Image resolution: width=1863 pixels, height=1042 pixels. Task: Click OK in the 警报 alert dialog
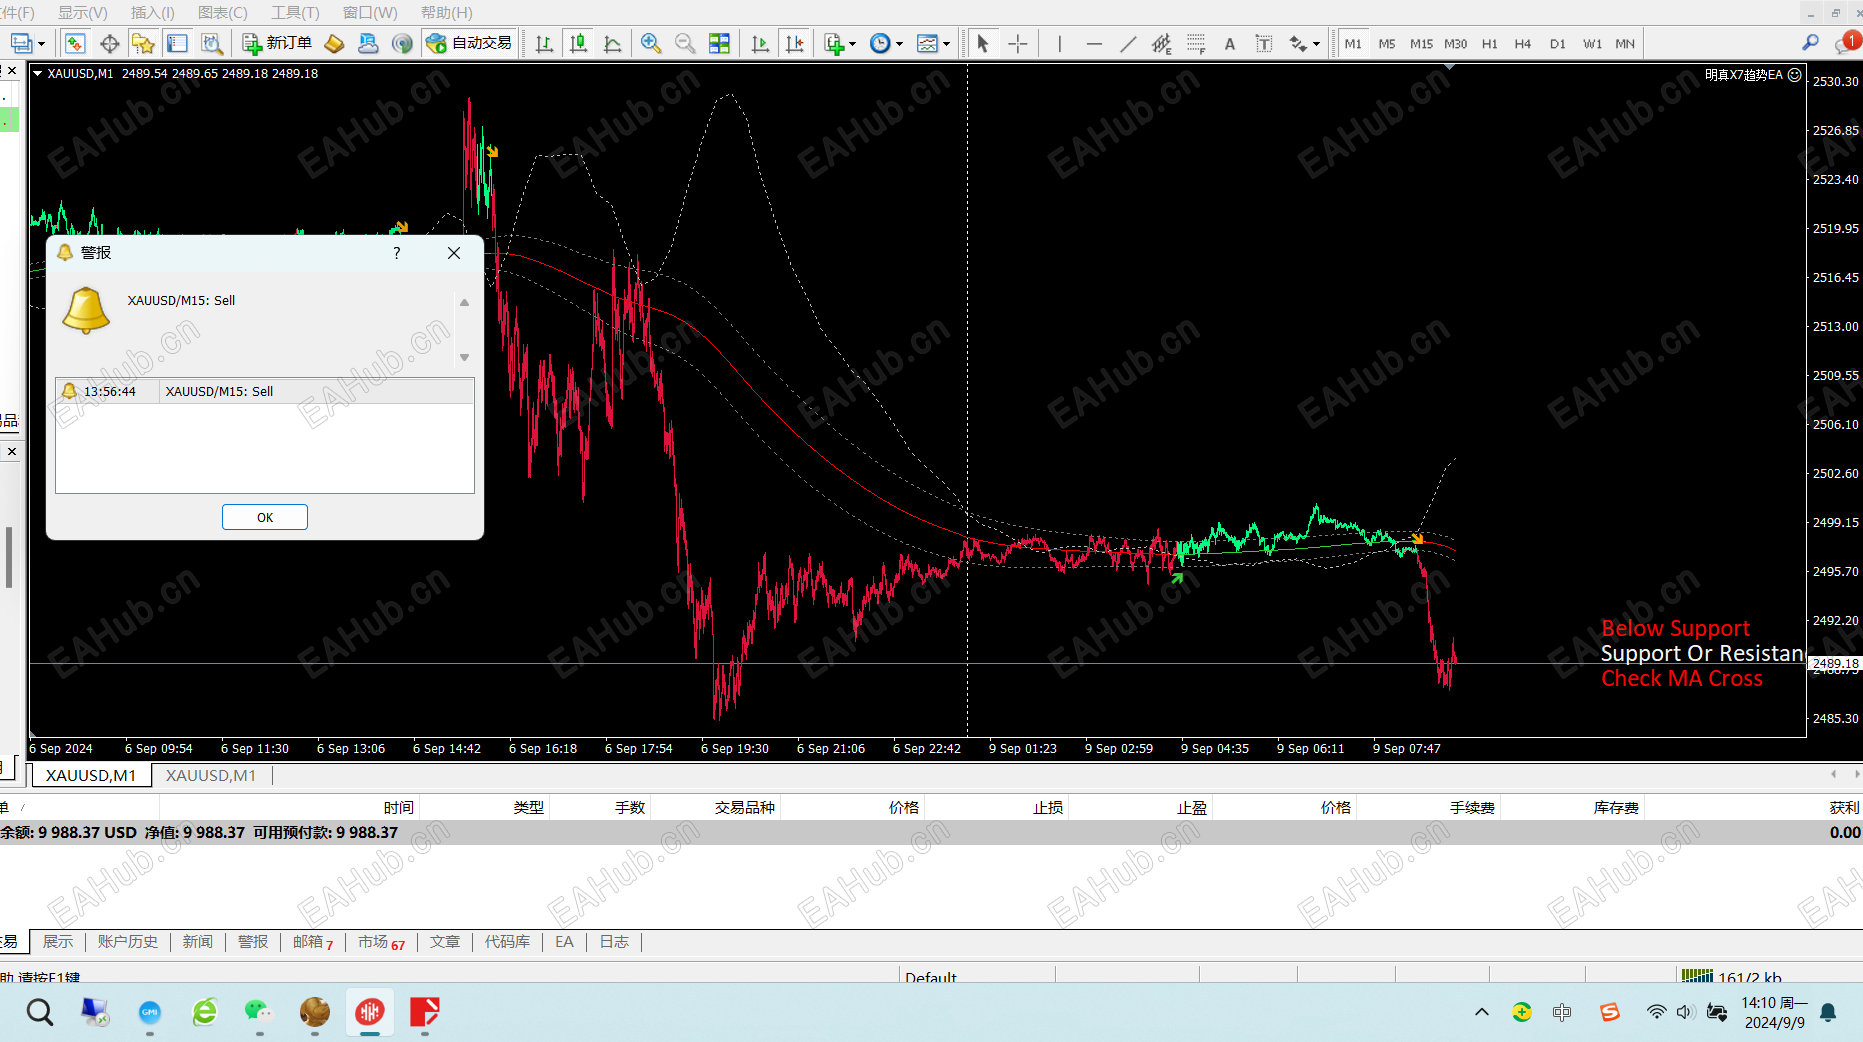click(x=265, y=517)
